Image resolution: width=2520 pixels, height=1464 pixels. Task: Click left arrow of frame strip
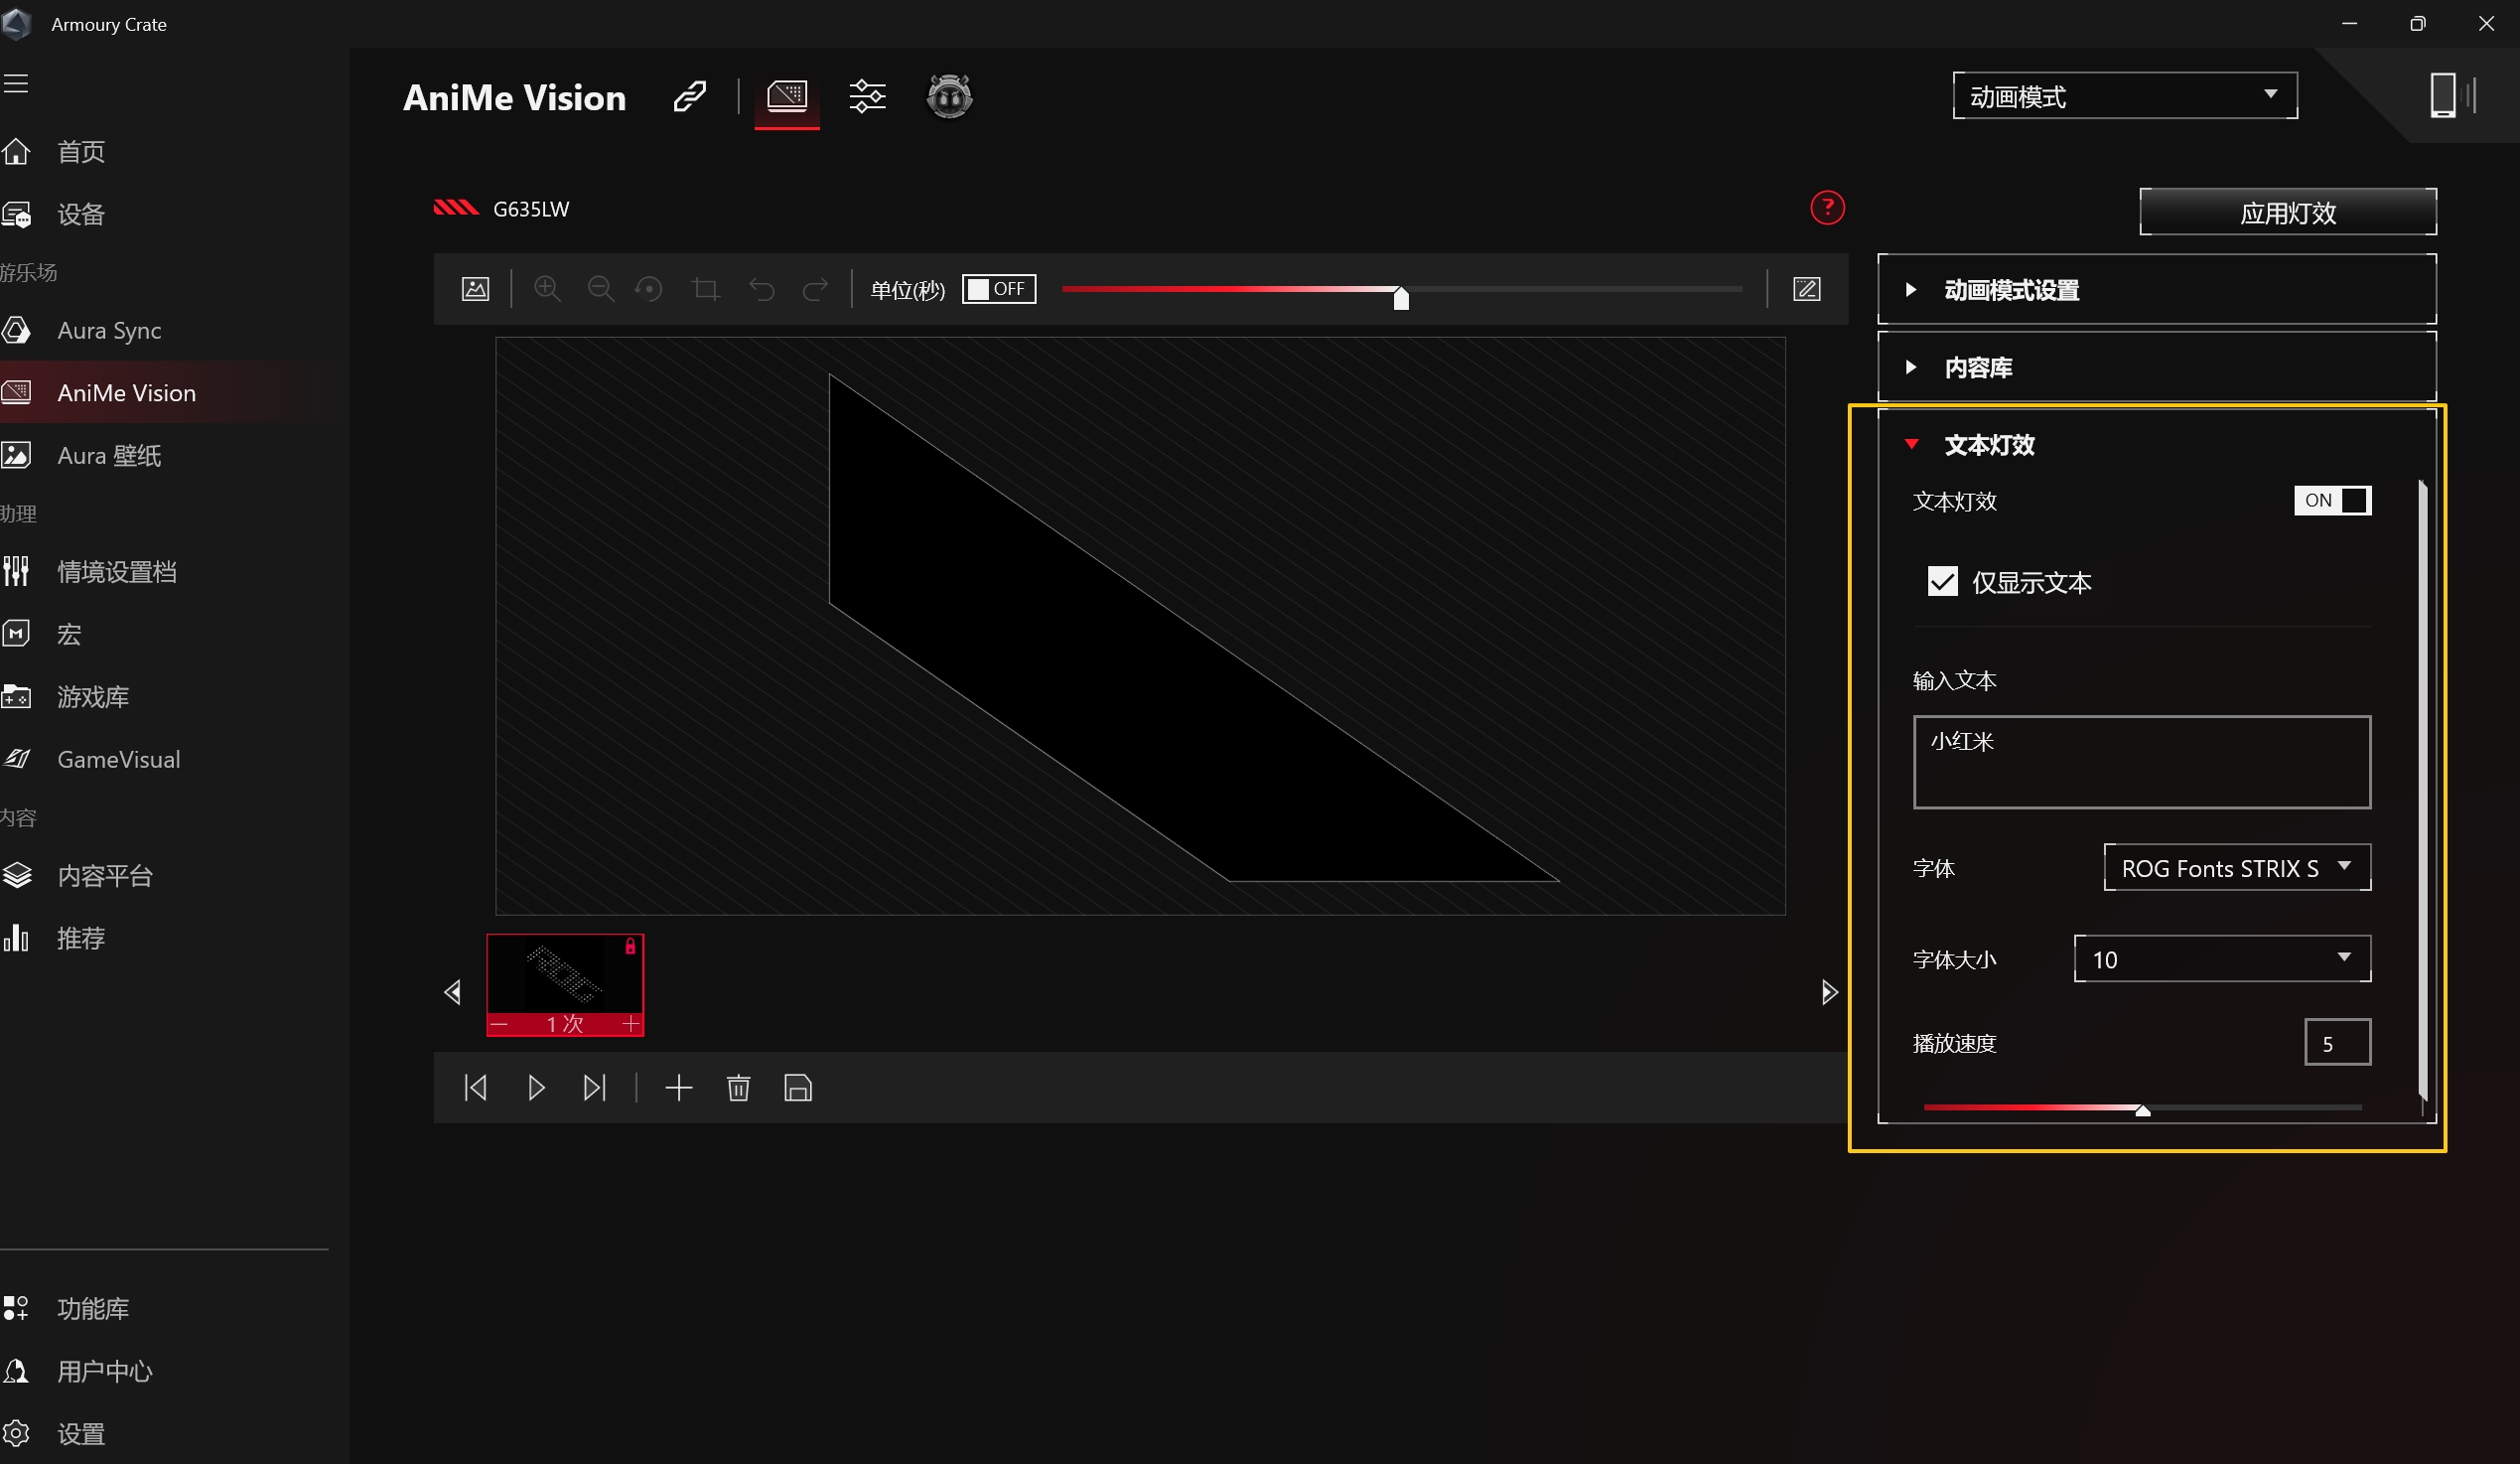[453, 992]
